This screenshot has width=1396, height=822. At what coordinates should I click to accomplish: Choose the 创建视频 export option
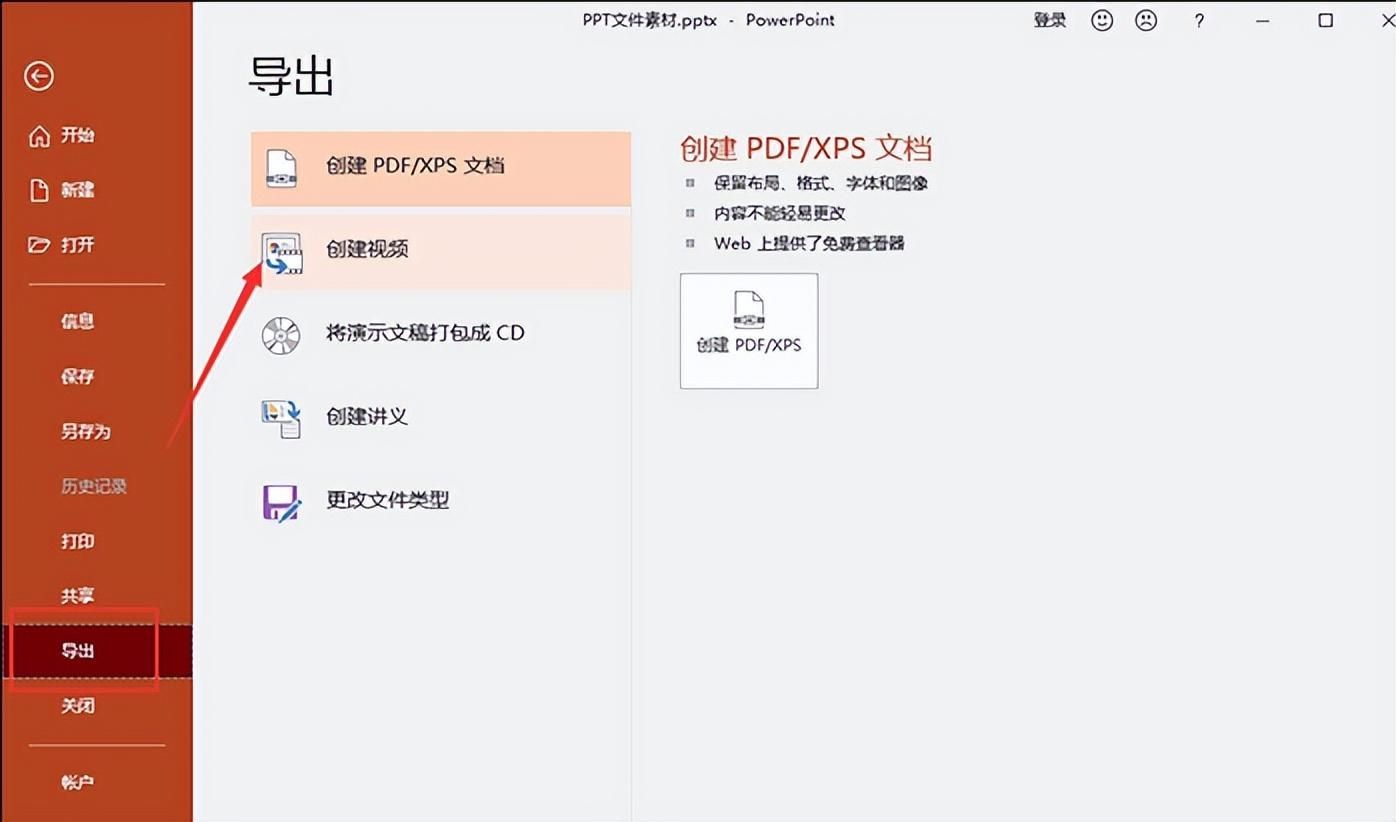pyautogui.click(x=441, y=252)
